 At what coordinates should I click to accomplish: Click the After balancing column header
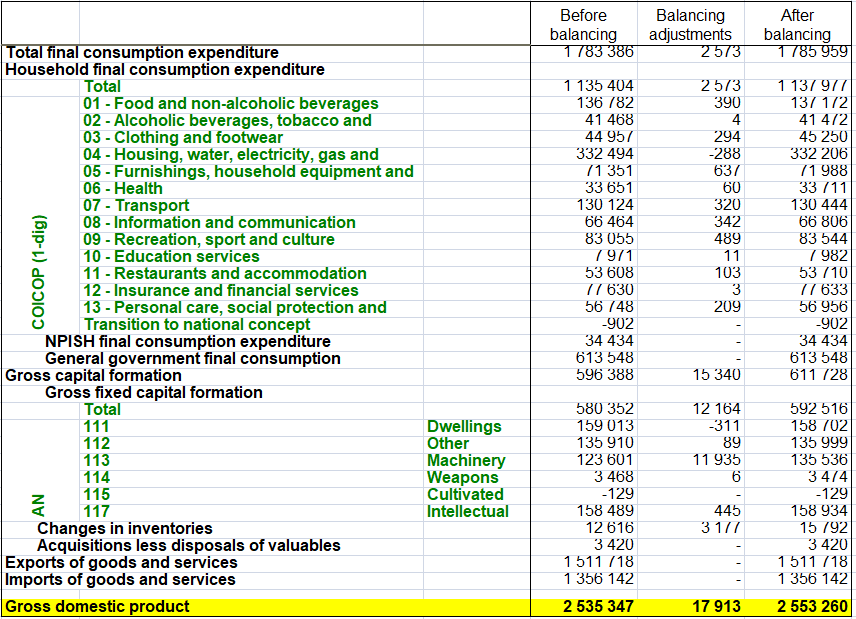pyautogui.click(x=797, y=25)
